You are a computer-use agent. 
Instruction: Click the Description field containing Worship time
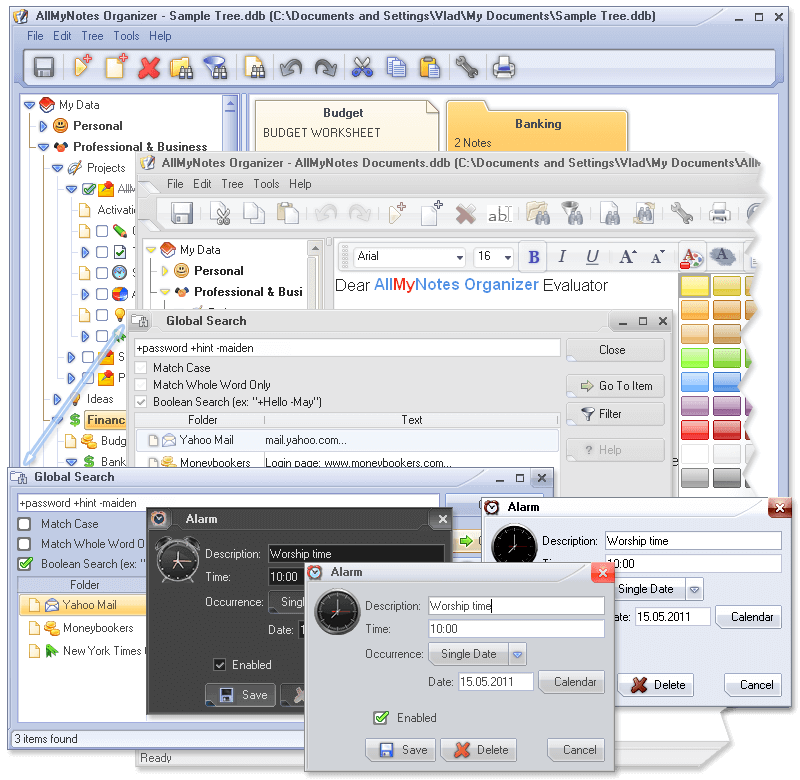click(x=516, y=606)
